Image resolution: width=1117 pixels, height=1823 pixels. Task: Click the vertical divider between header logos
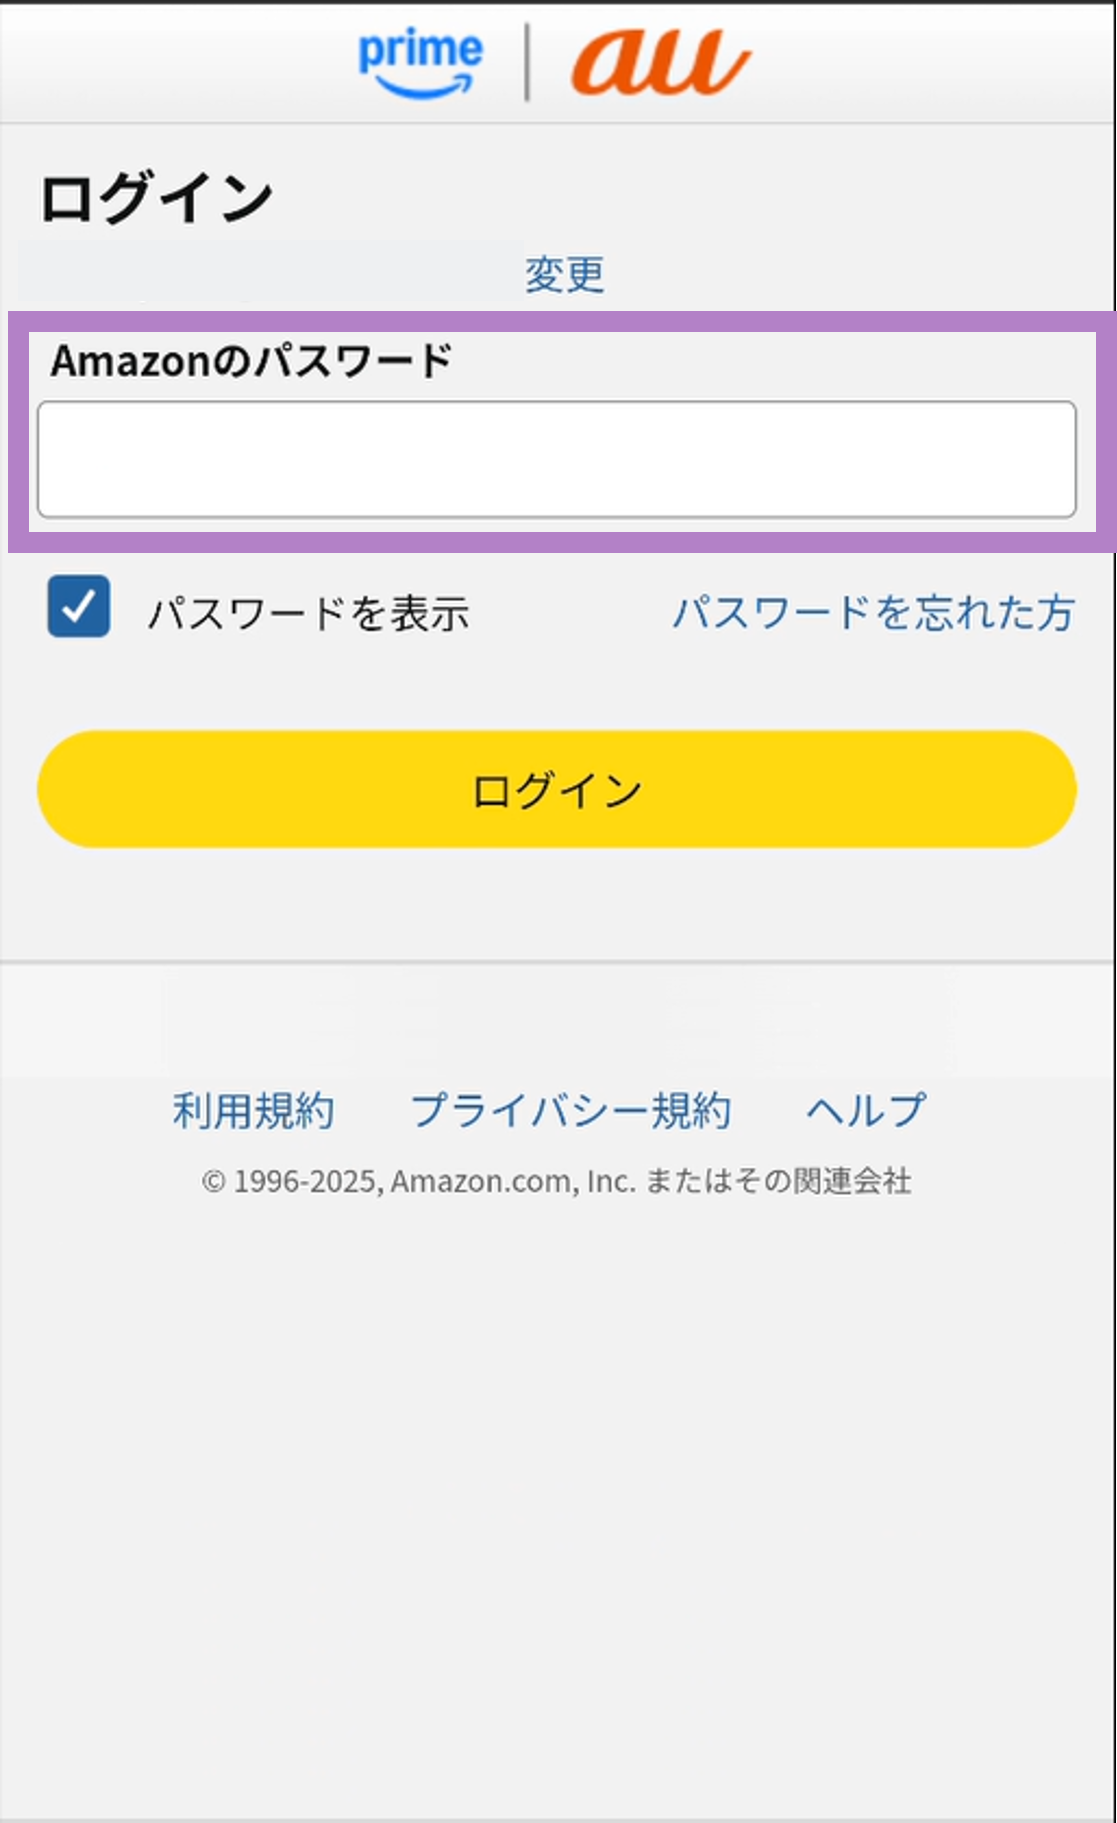[x=527, y=63]
